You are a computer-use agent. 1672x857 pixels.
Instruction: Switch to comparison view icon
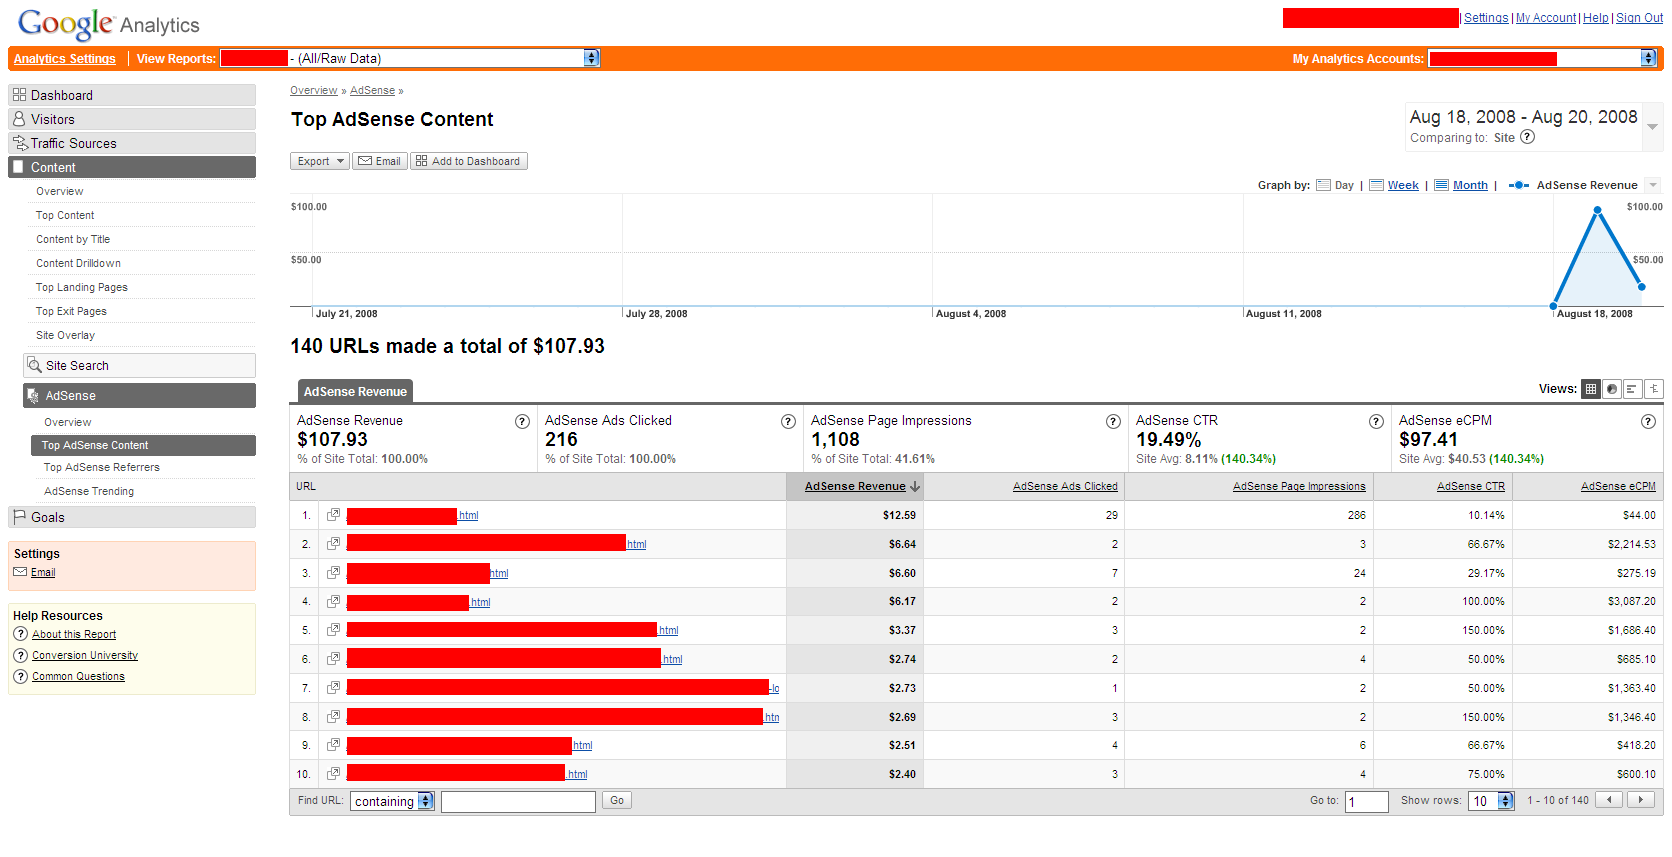click(1654, 389)
